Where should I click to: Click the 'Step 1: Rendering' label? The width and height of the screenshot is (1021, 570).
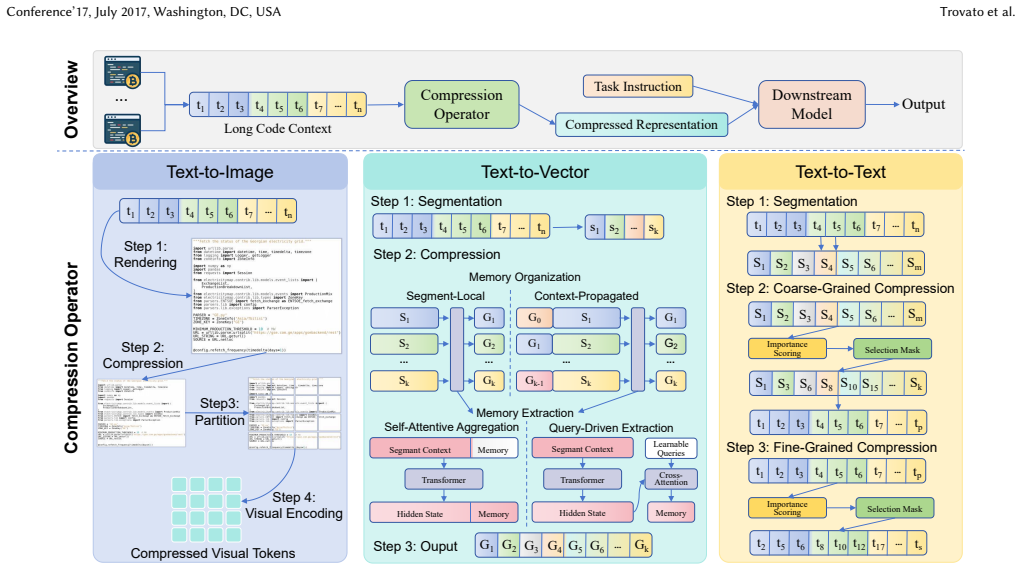click(145, 254)
